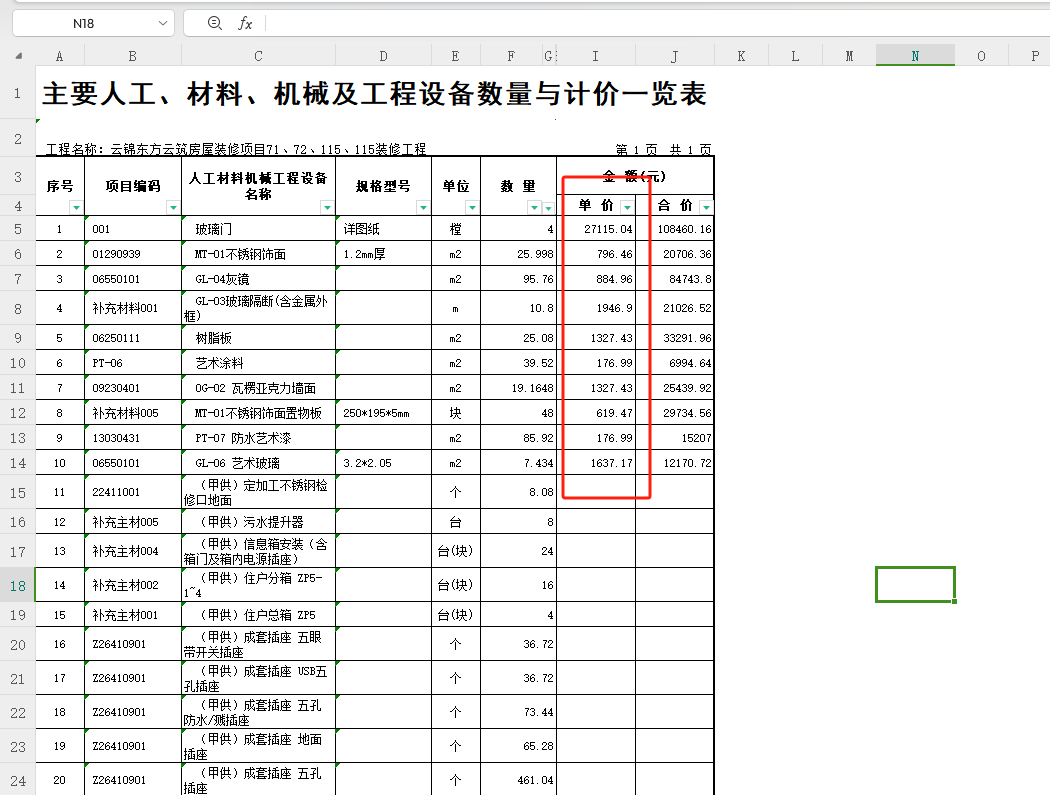Click spec cell 250*195*5mm
The height and width of the screenshot is (795, 1050).
point(383,413)
